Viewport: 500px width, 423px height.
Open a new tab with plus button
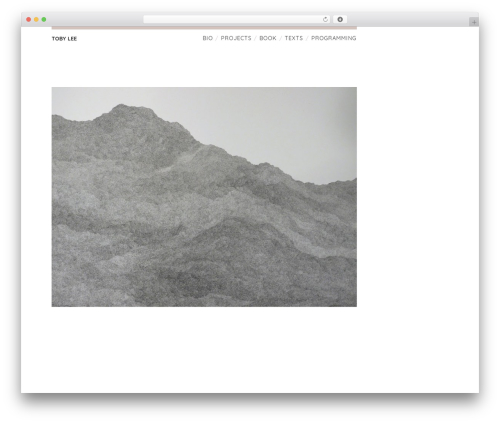[x=474, y=22]
